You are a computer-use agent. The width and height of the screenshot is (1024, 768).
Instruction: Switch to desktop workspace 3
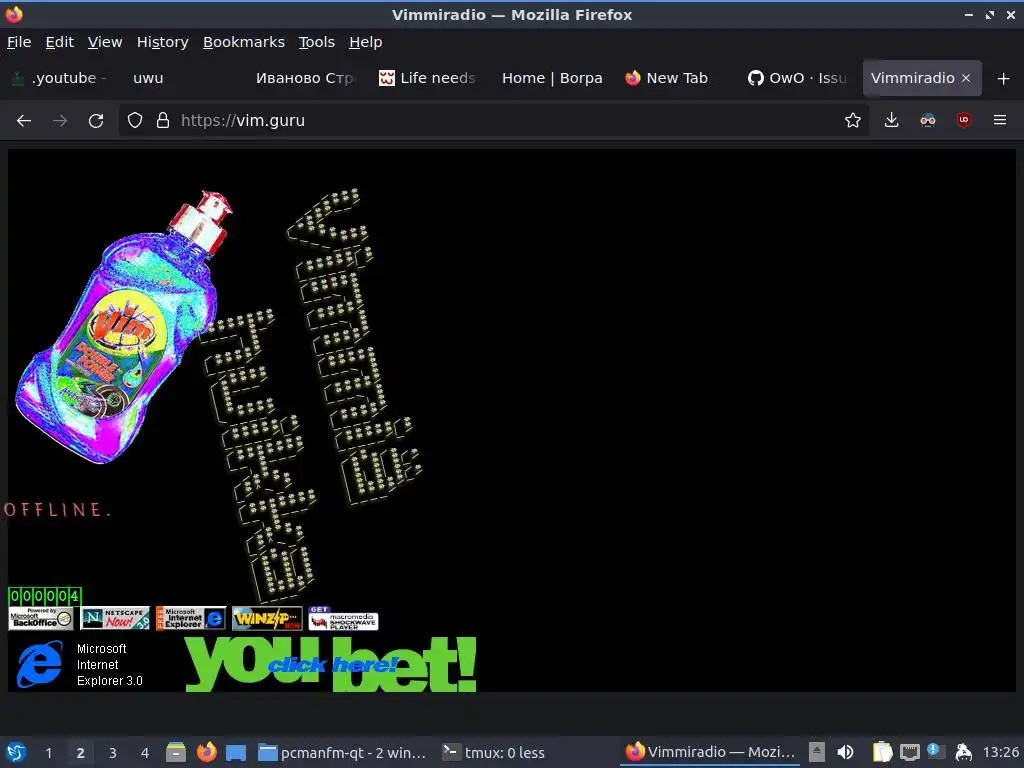pos(112,753)
